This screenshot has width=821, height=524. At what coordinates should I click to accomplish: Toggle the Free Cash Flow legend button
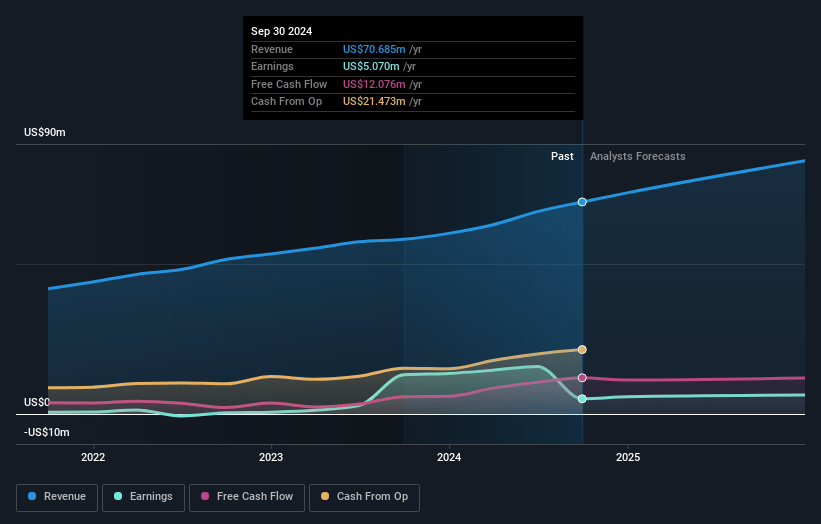click(x=247, y=497)
